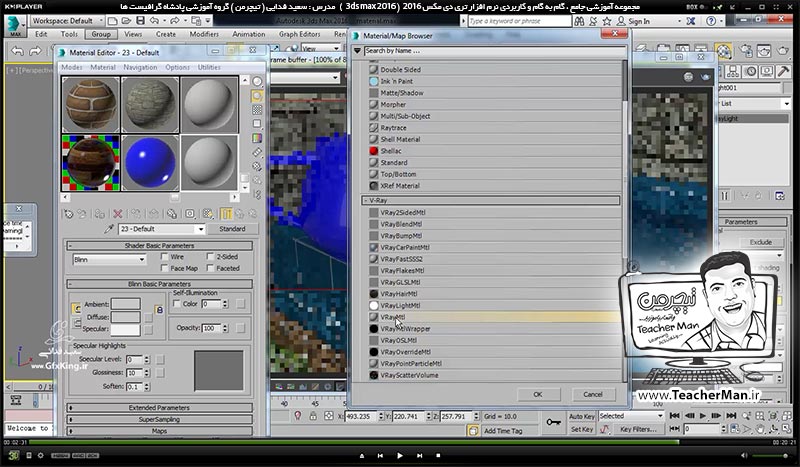The image size is (800, 467).
Task: Click OK in Material/Map Browser
Action: [x=538, y=395]
